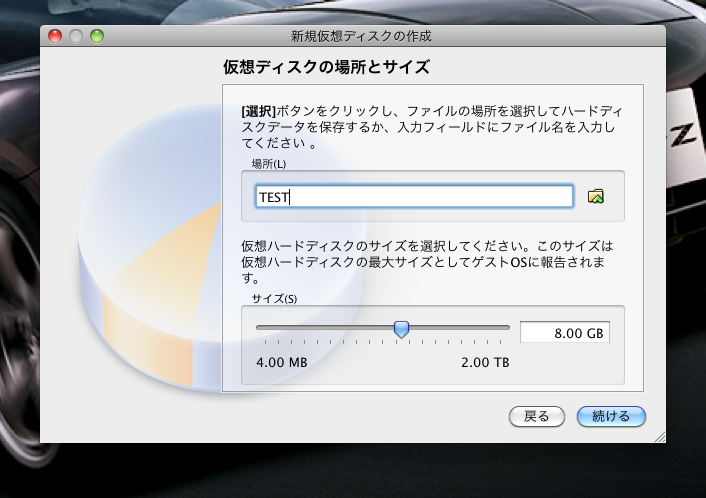The width and height of the screenshot is (706, 498).
Task: Click the 4.00 MB minimum size label
Action: tap(282, 362)
